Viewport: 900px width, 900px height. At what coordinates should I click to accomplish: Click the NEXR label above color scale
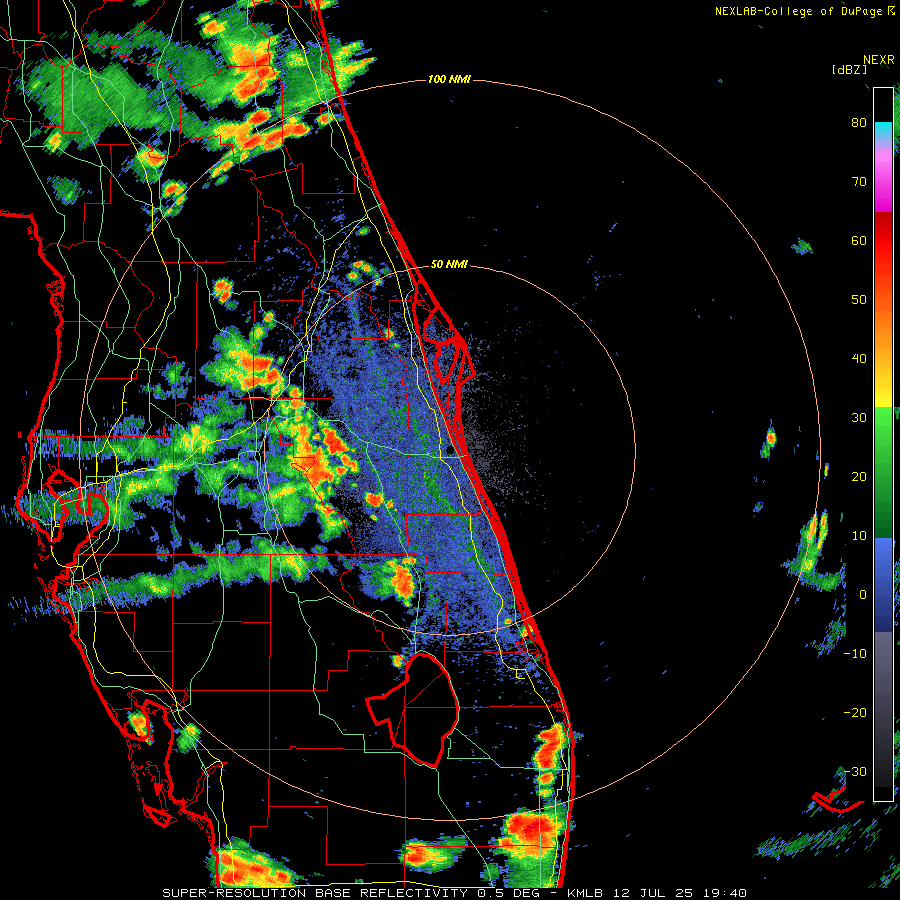tap(879, 60)
